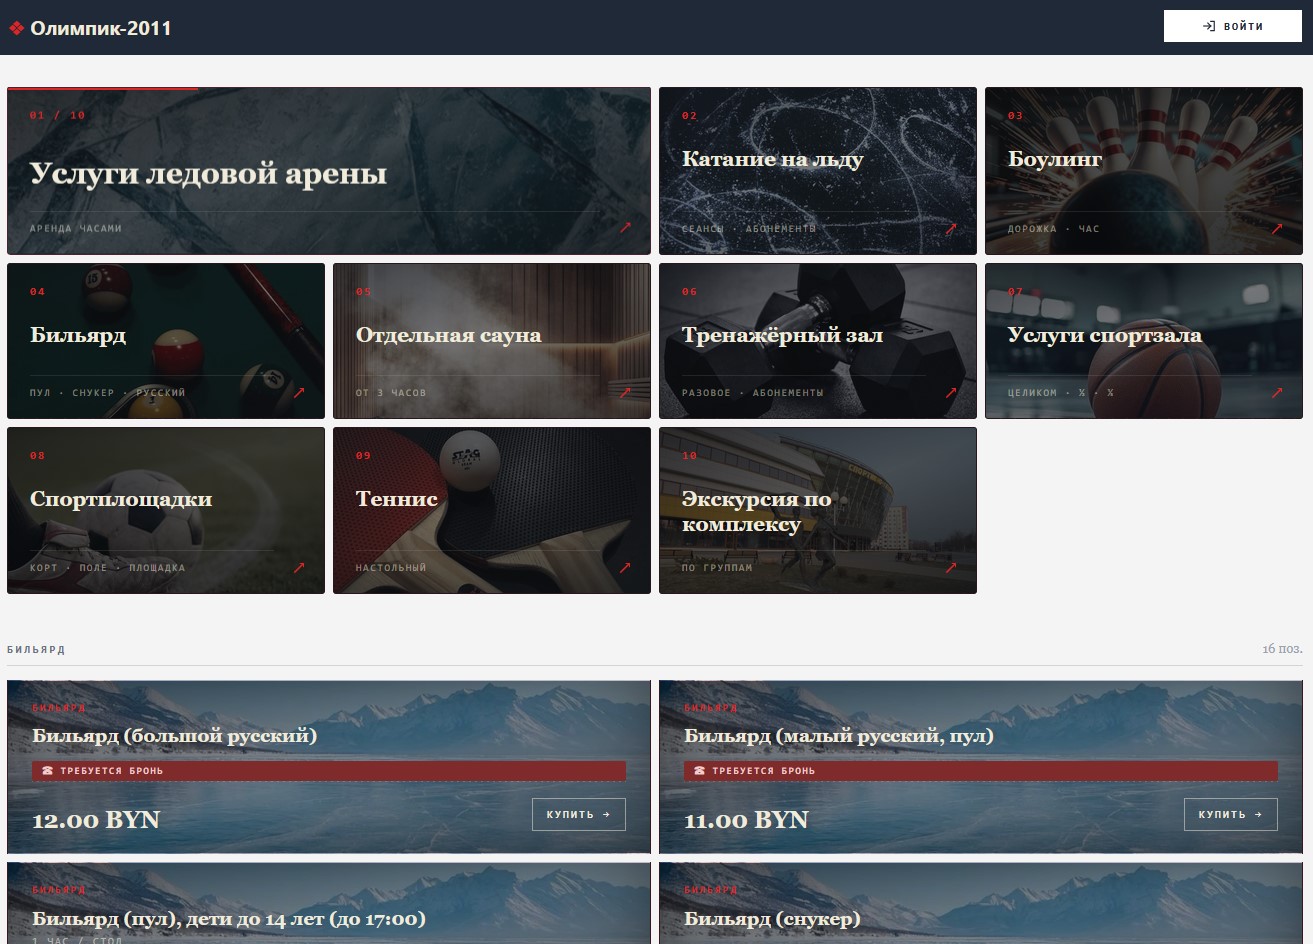Click the arrow icon on Теннис card
1313x944 pixels.
(x=625, y=567)
